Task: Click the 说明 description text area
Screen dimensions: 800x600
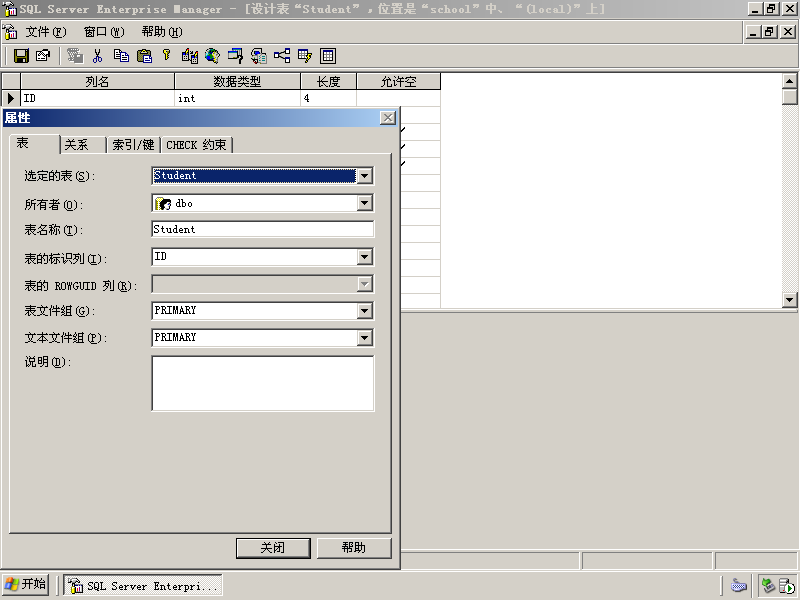Action: [263, 383]
